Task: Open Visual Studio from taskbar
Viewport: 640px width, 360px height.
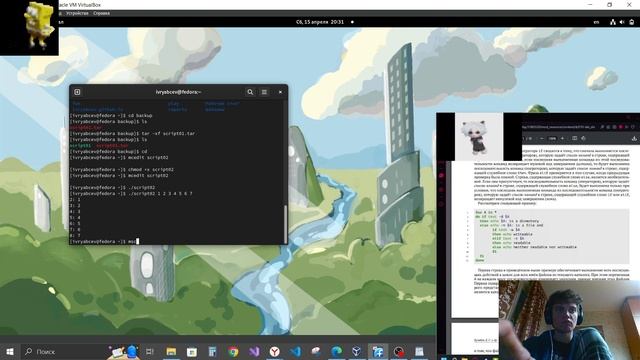Action: tap(254, 351)
